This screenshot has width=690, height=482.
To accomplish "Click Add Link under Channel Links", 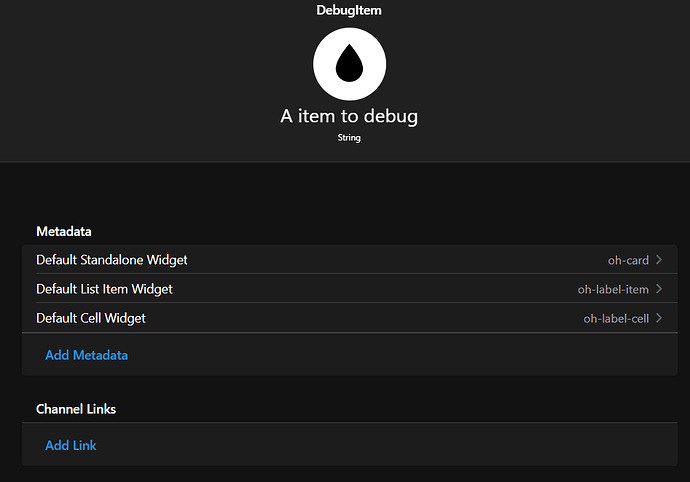I will point(71,445).
